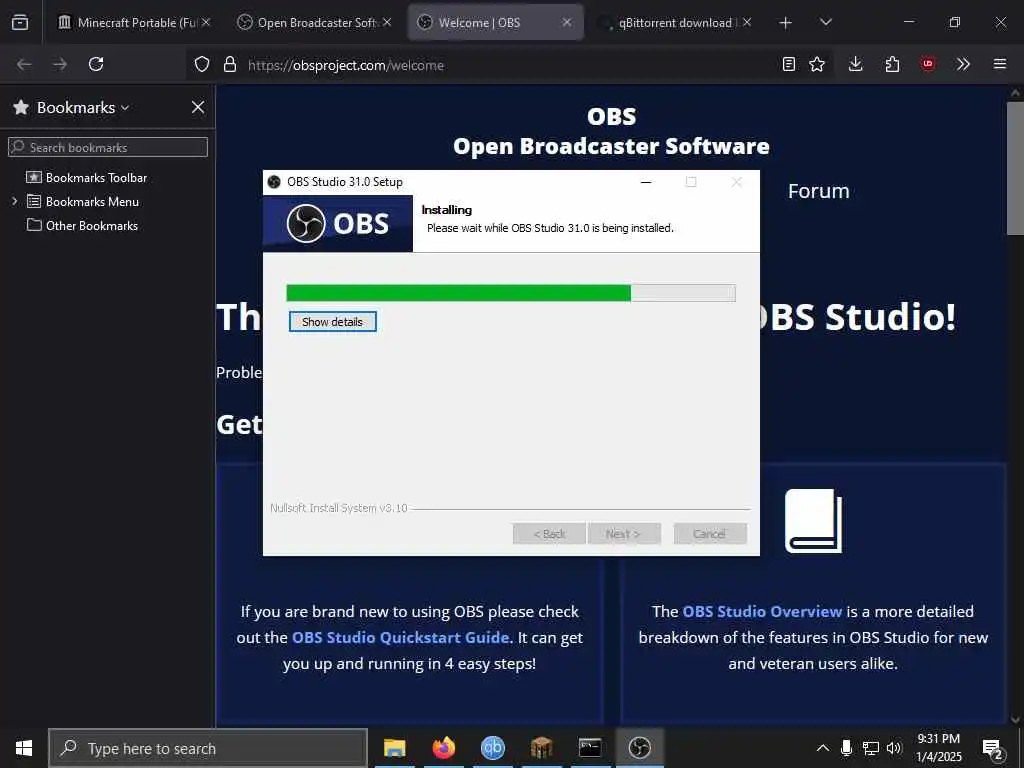Open File Explorer from the taskbar
This screenshot has width=1024, height=768.
tap(394, 748)
